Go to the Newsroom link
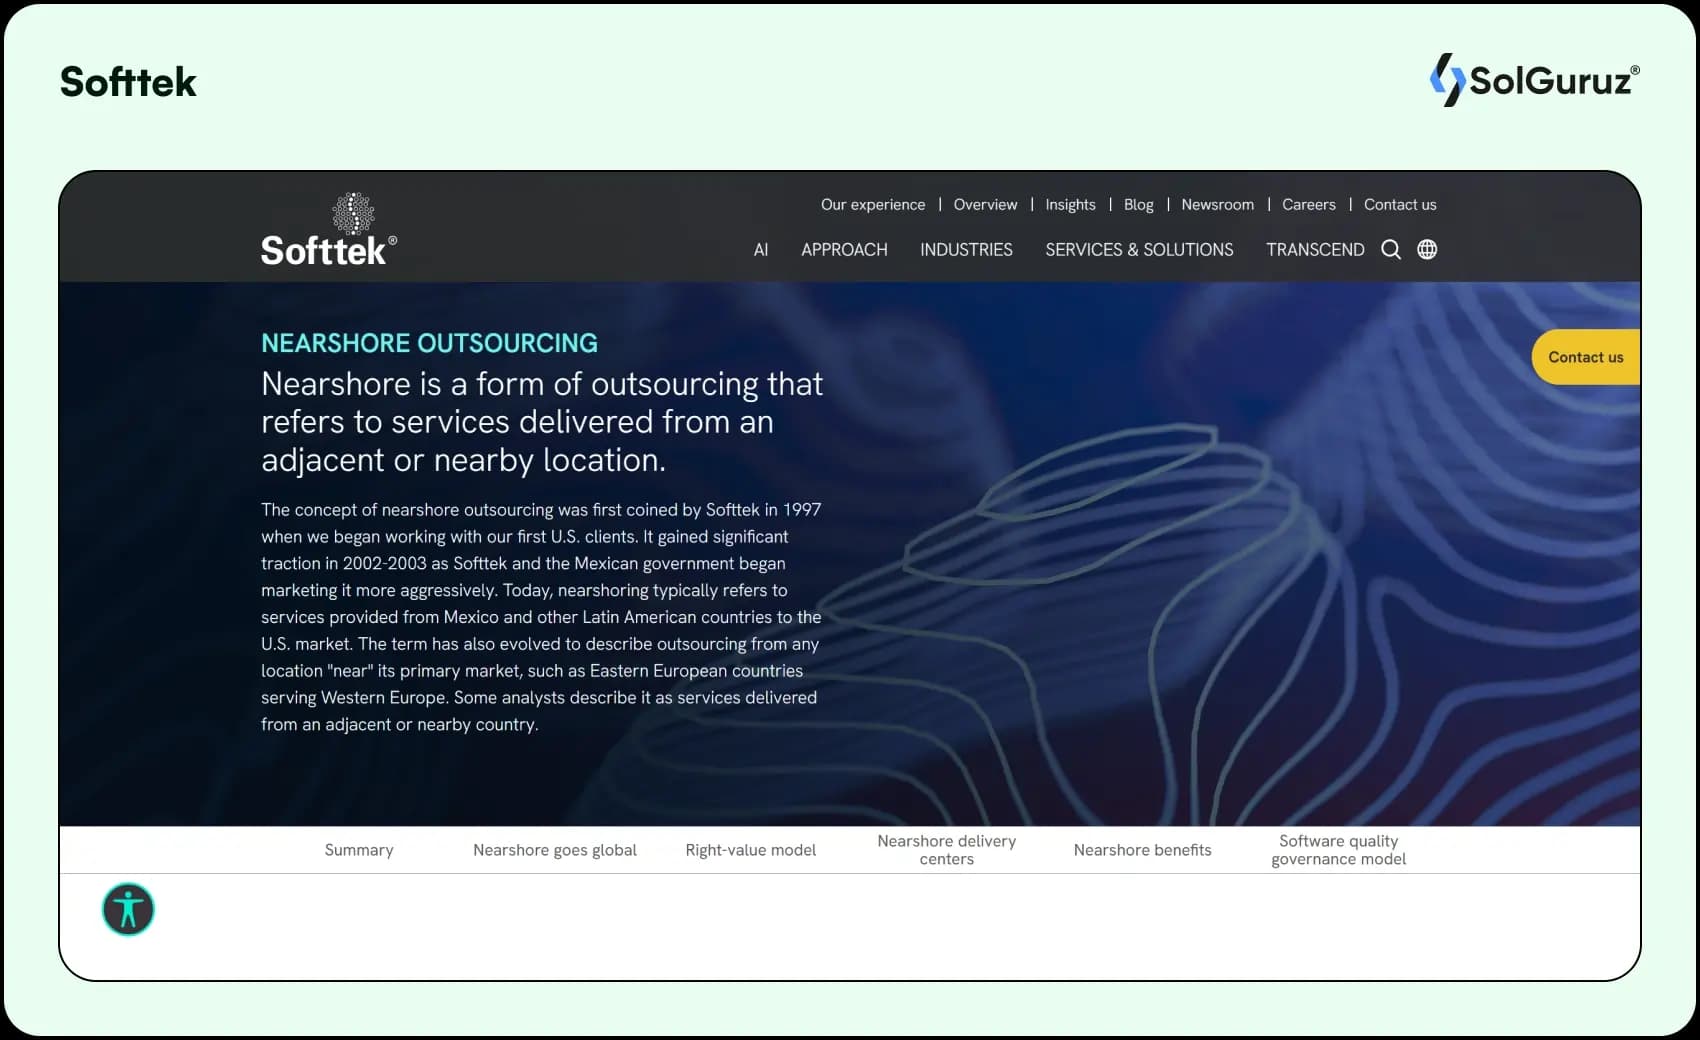1700x1040 pixels. click(x=1217, y=204)
